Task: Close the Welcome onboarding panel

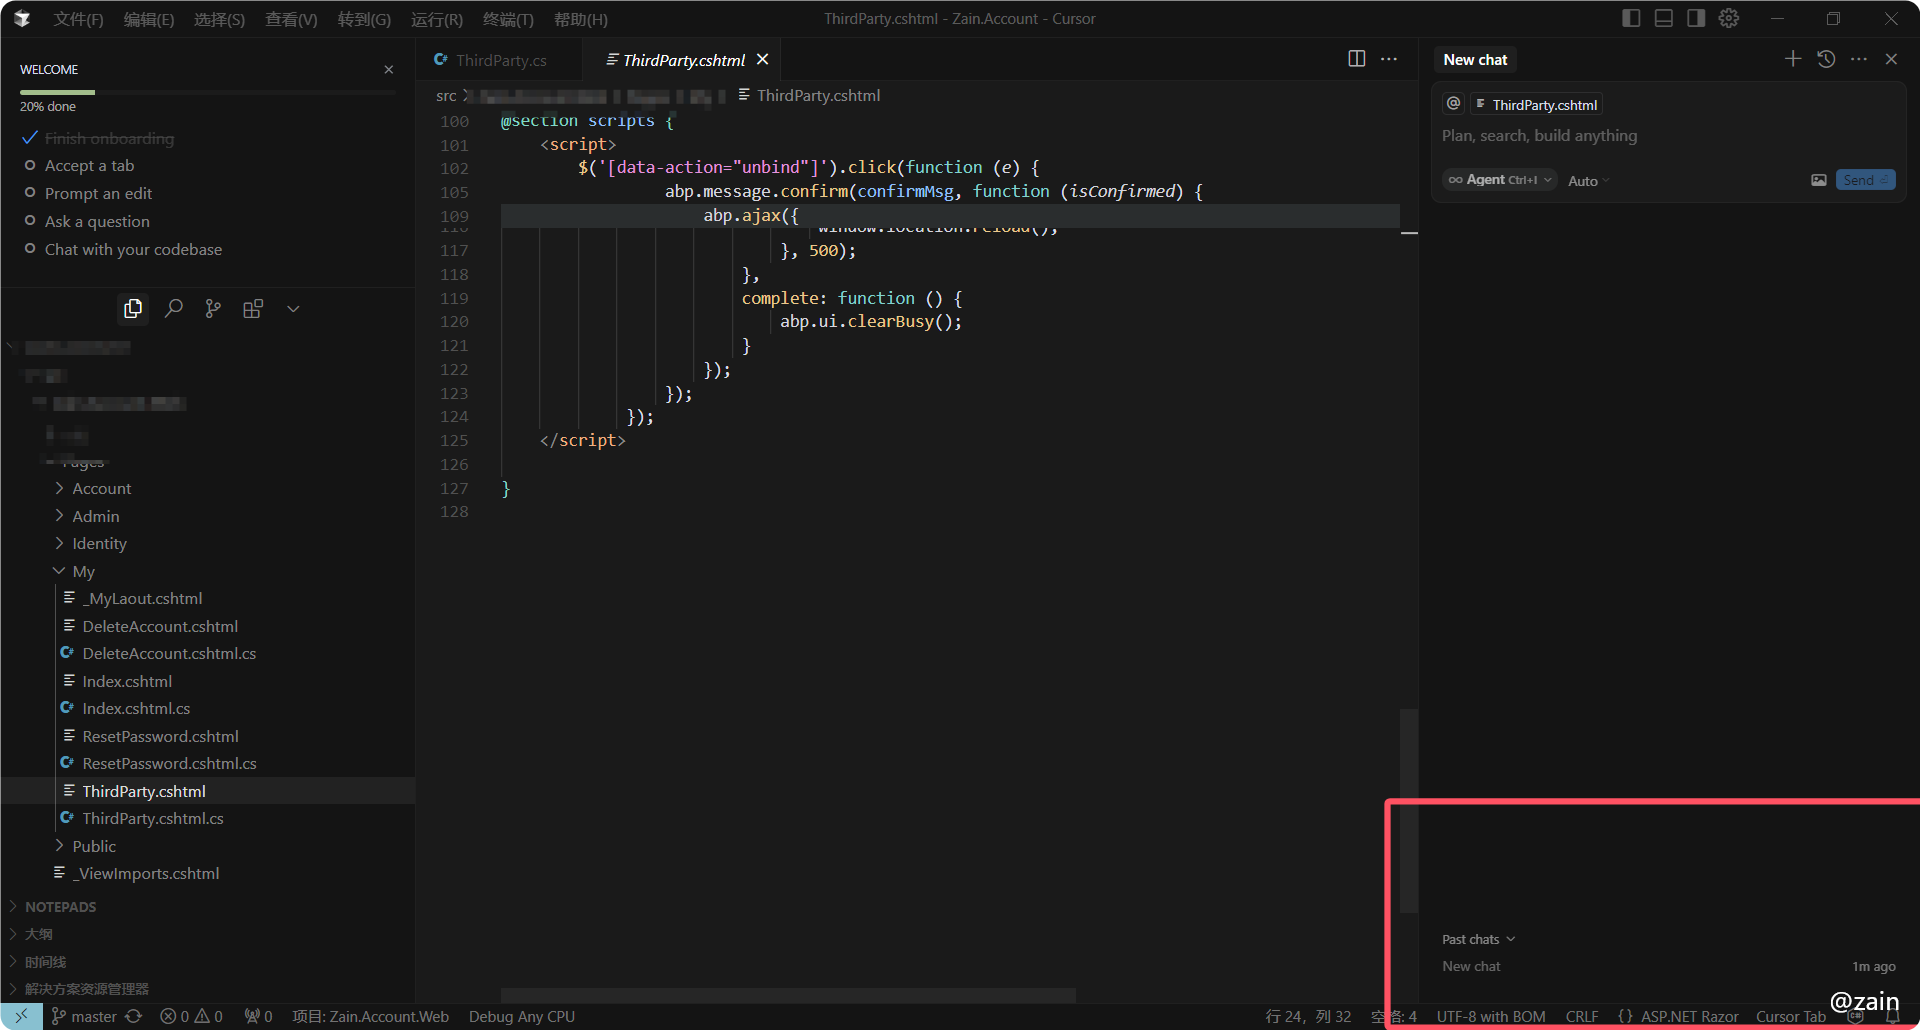Action: point(389,69)
